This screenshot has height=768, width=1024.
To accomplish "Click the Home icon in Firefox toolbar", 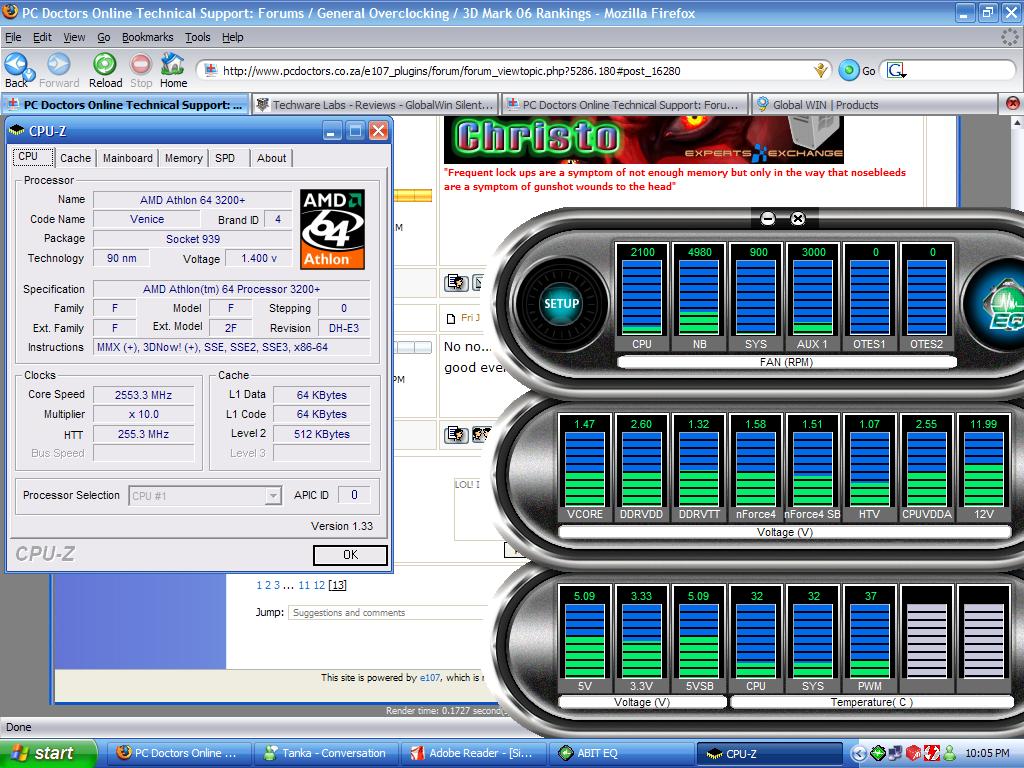I will coord(173,68).
